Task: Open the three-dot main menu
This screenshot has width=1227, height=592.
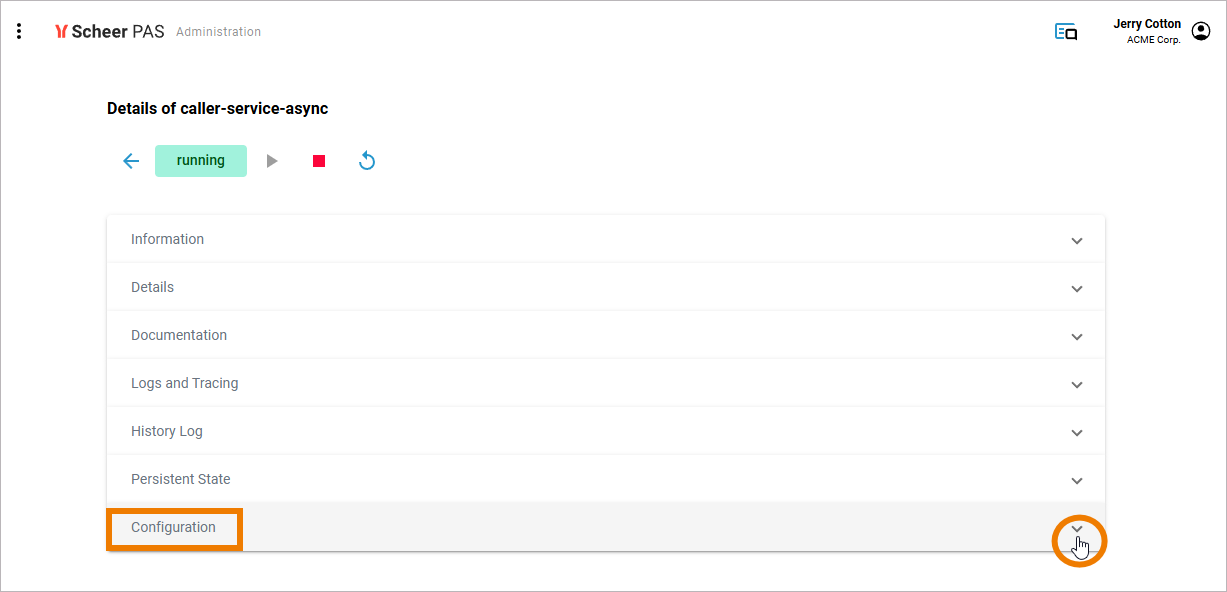Action: (x=19, y=32)
